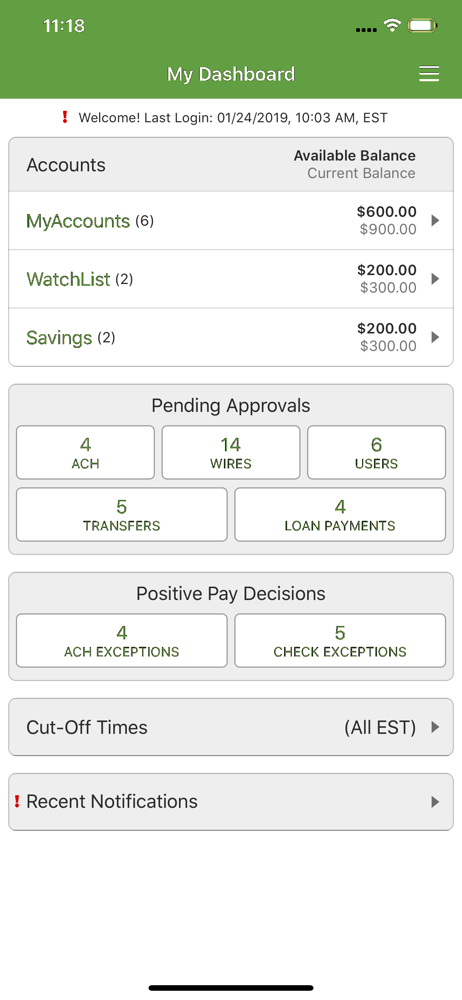Expand the Savings row arrow
Viewport: 462px width, 1000px height.
[435, 337]
